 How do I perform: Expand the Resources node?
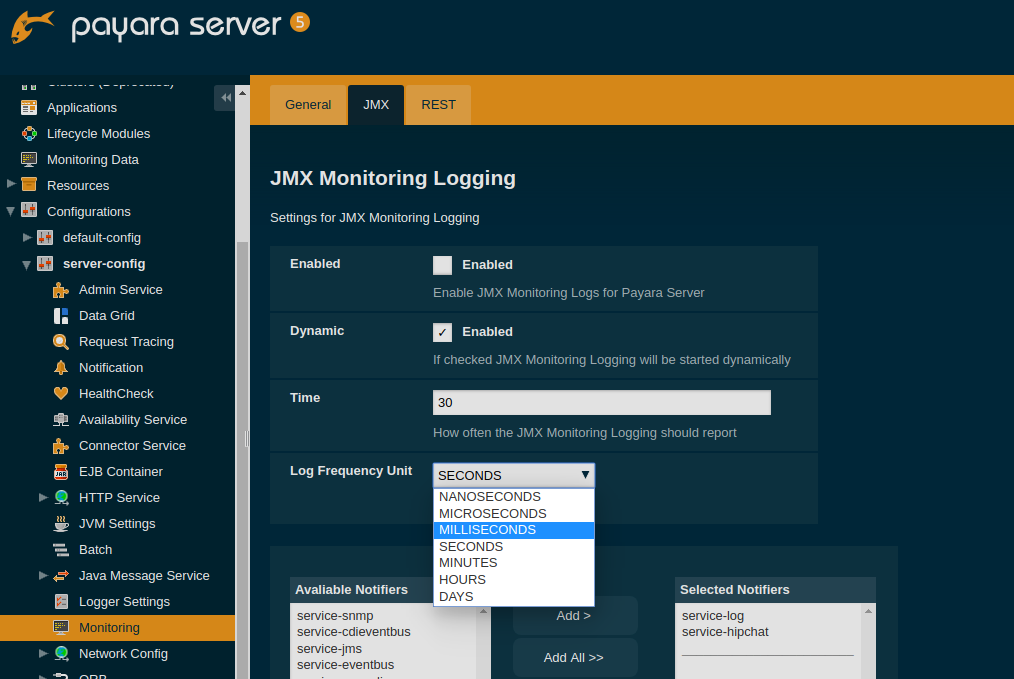click(11, 184)
